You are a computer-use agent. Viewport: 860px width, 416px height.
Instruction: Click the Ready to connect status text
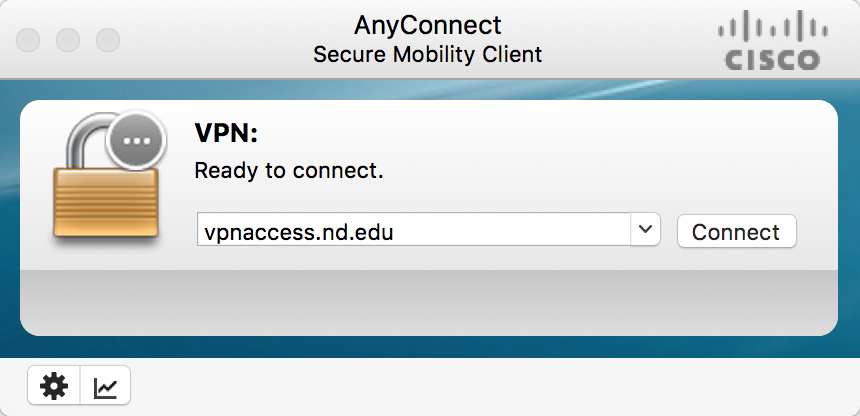[x=289, y=171]
